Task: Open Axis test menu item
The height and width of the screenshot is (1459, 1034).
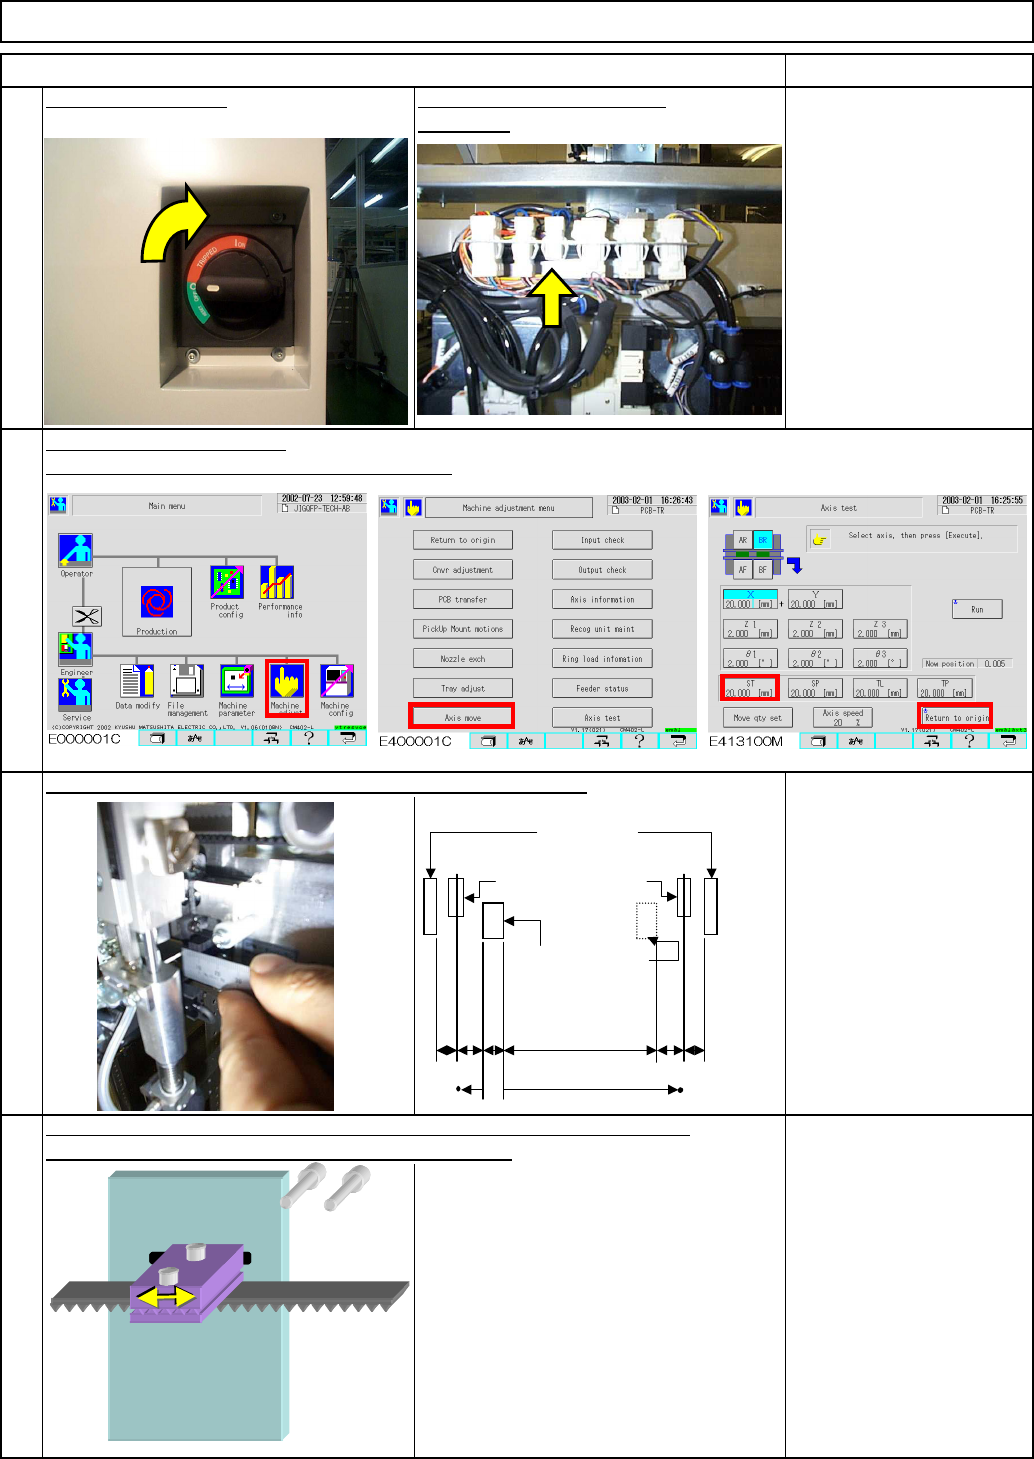Action: click(x=602, y=718)
